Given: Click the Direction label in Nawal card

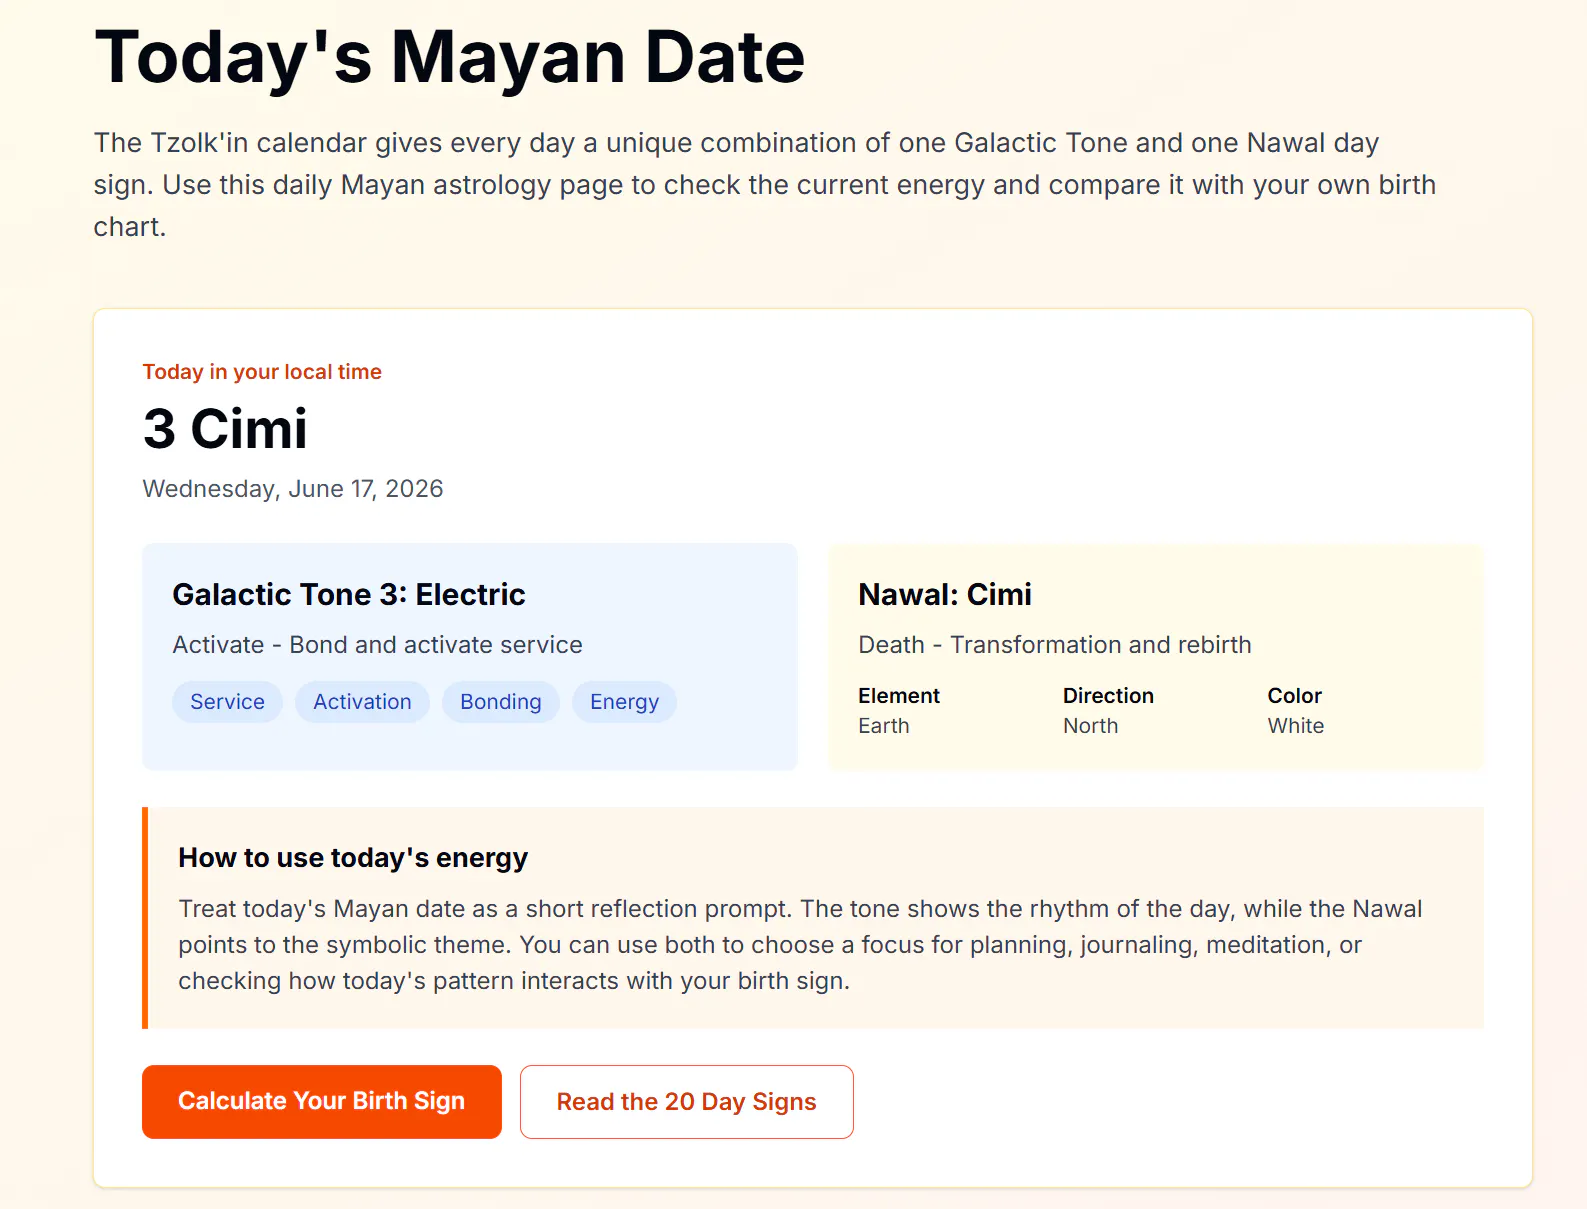Looking at the screenshot, I should (x=1108, y=696).
